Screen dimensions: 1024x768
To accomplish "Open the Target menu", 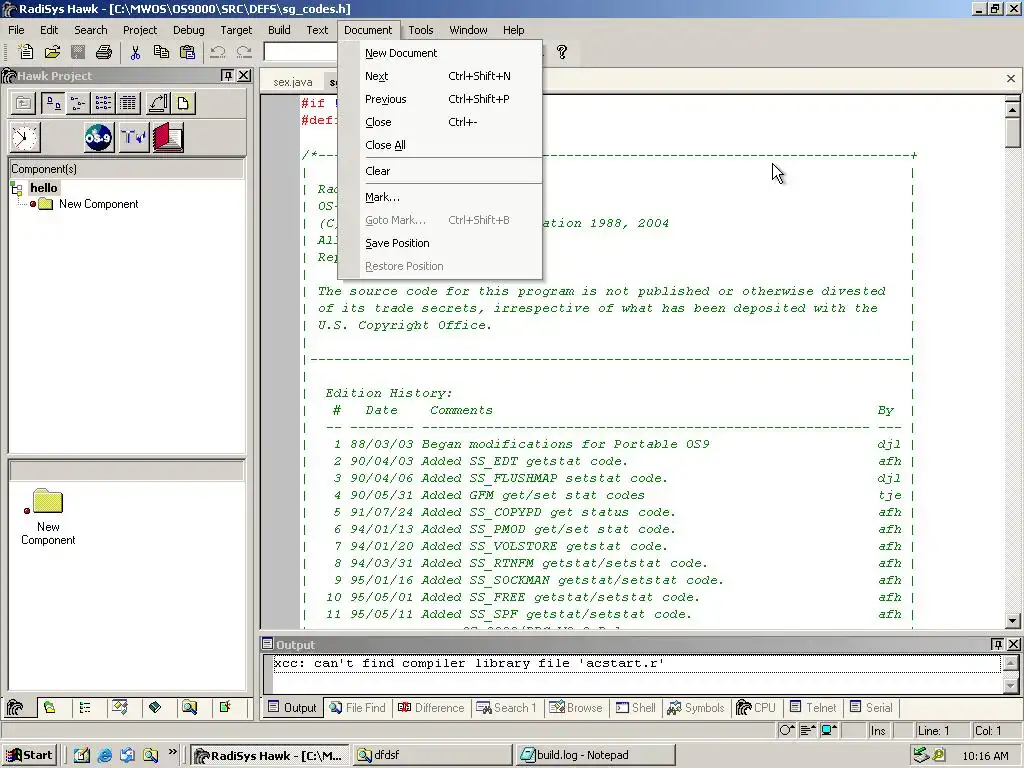I will [x=236, y=30].
